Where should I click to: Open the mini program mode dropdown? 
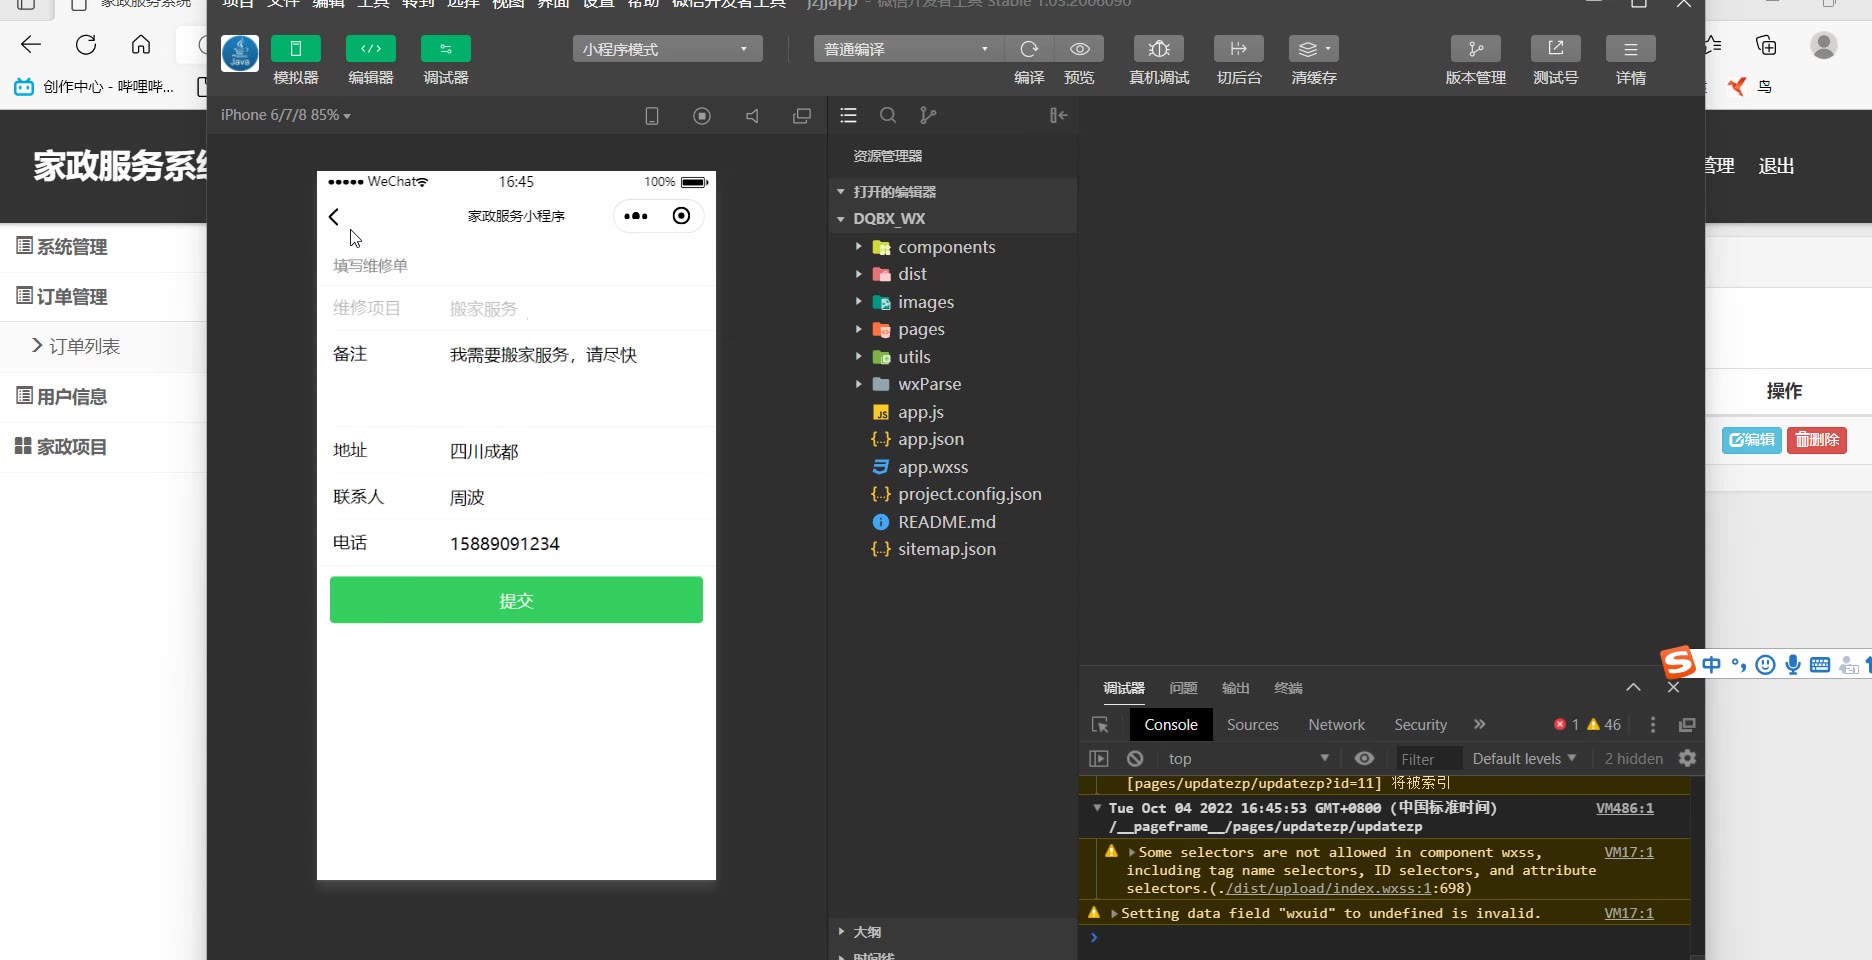pyautogui.click(x=667, y=49)
